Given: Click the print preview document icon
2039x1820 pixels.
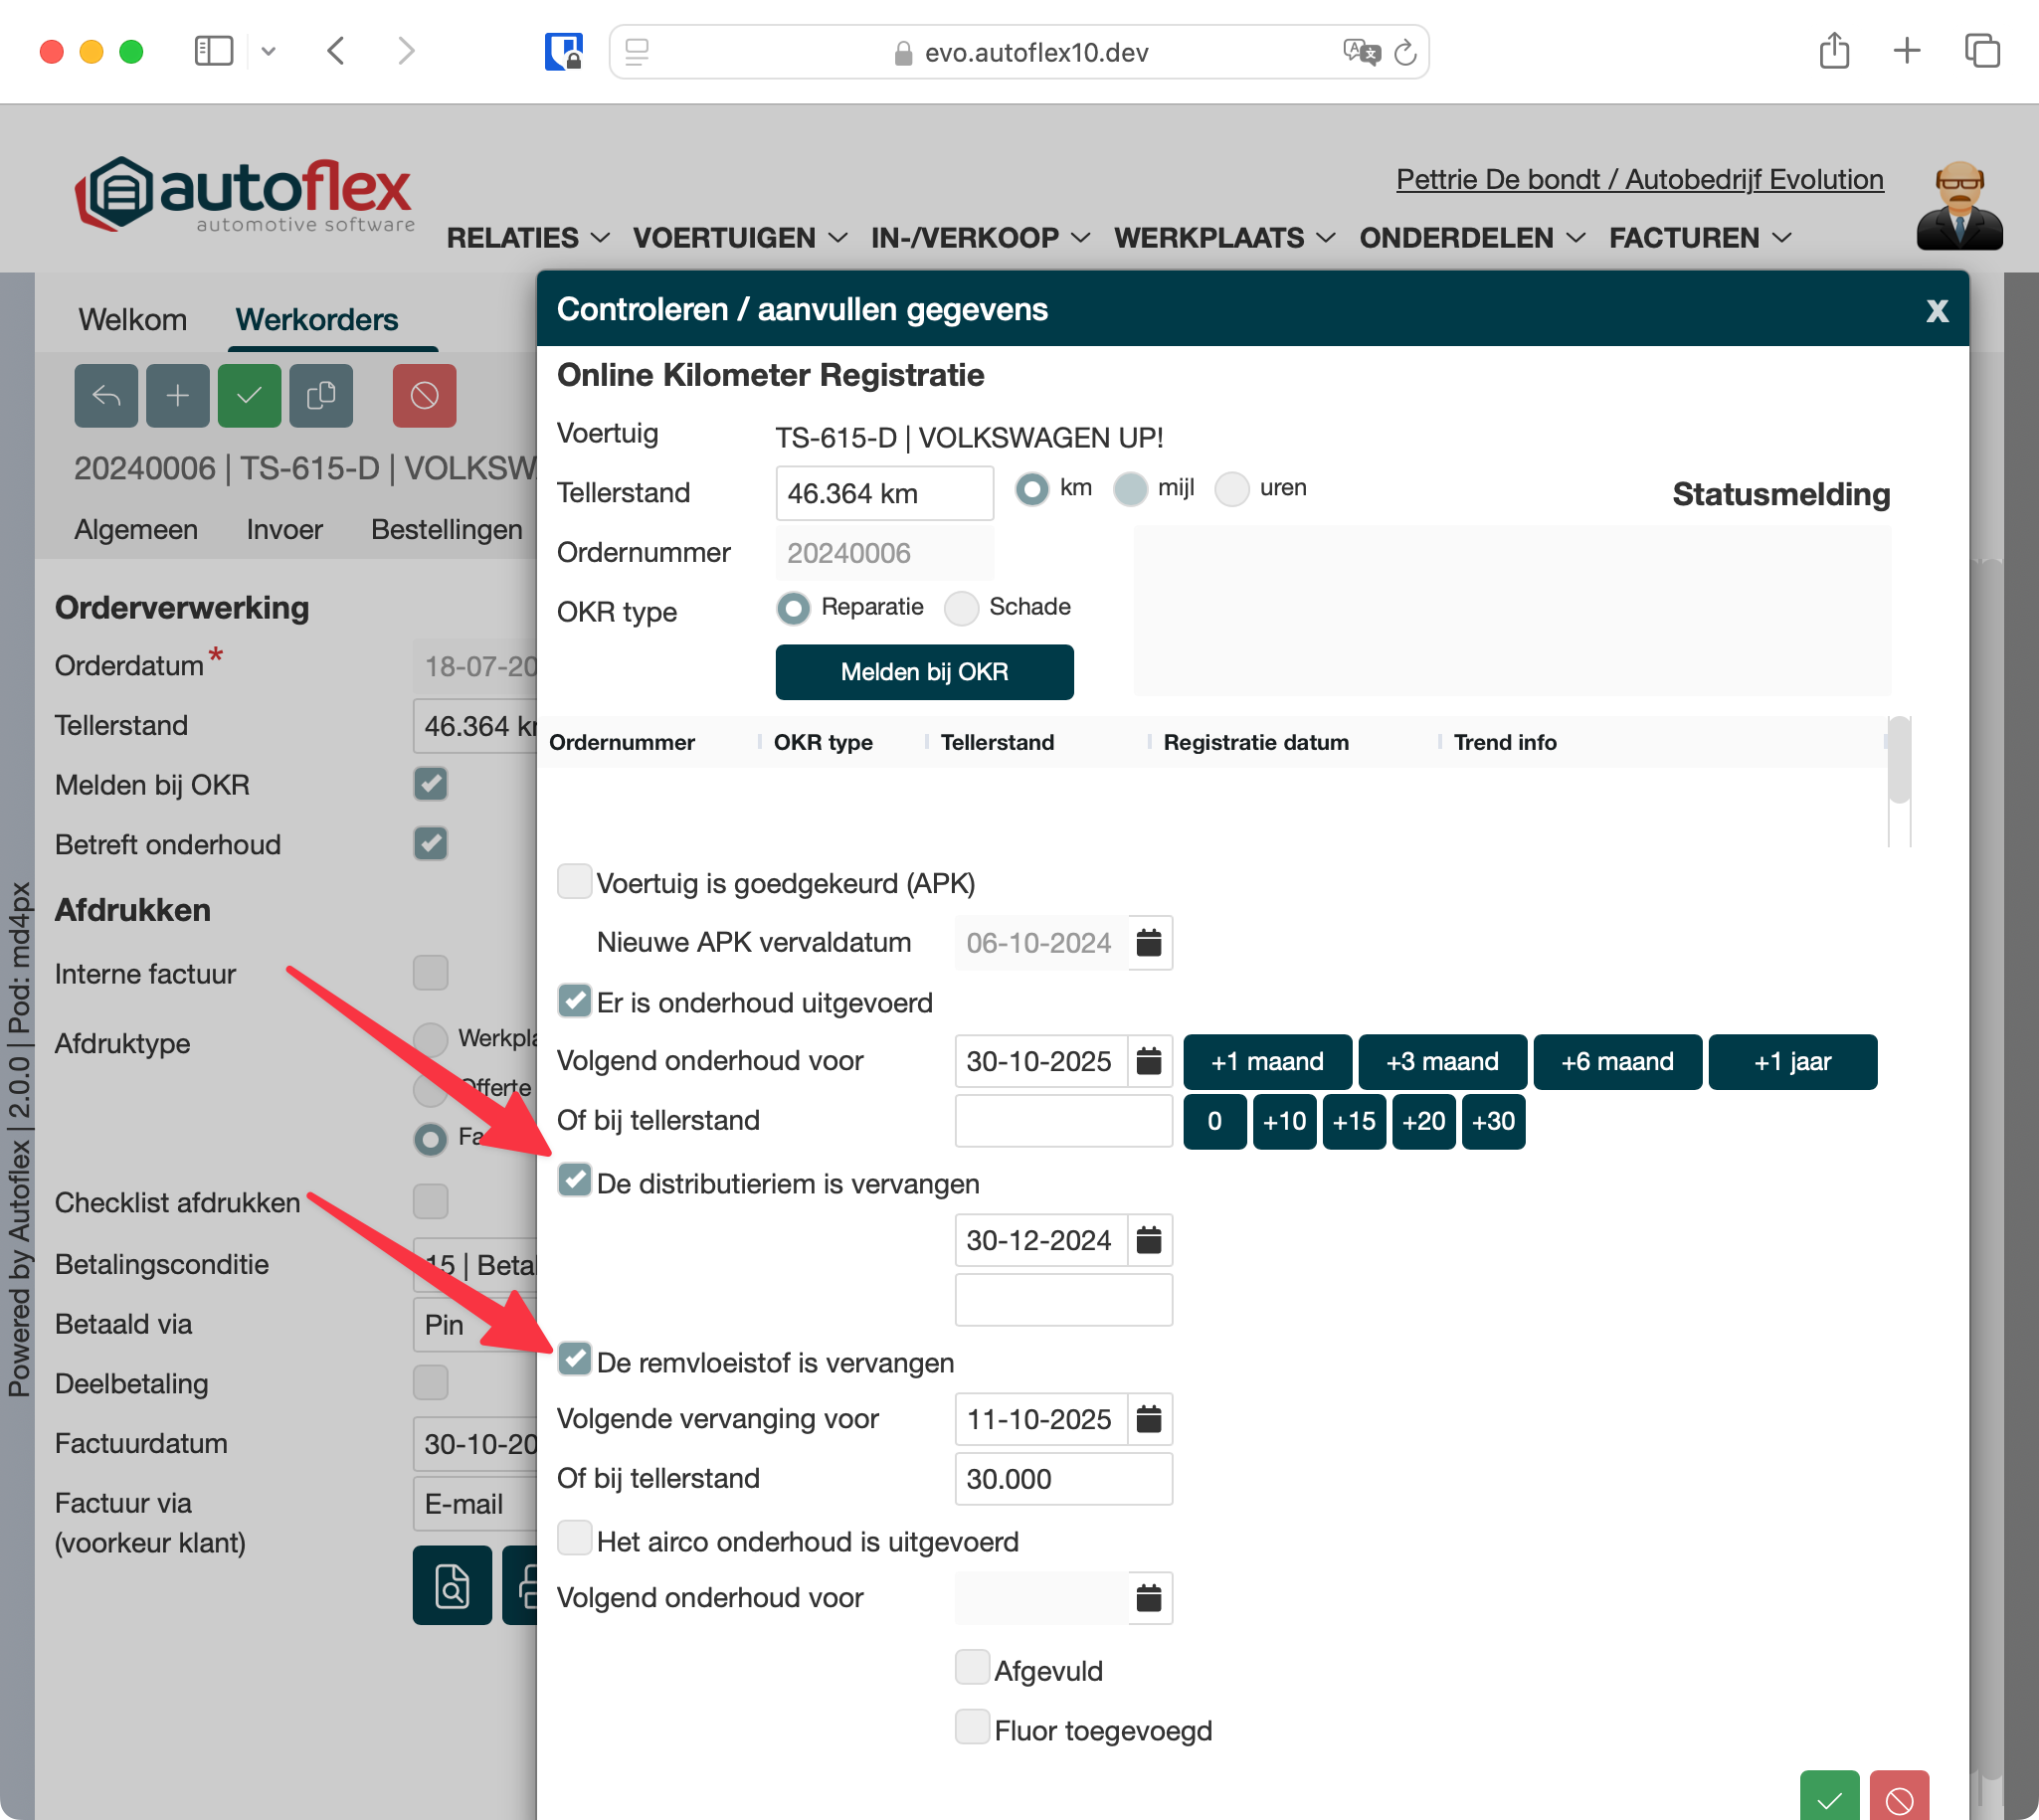Looking at the screenshot, I should 452,1585.
